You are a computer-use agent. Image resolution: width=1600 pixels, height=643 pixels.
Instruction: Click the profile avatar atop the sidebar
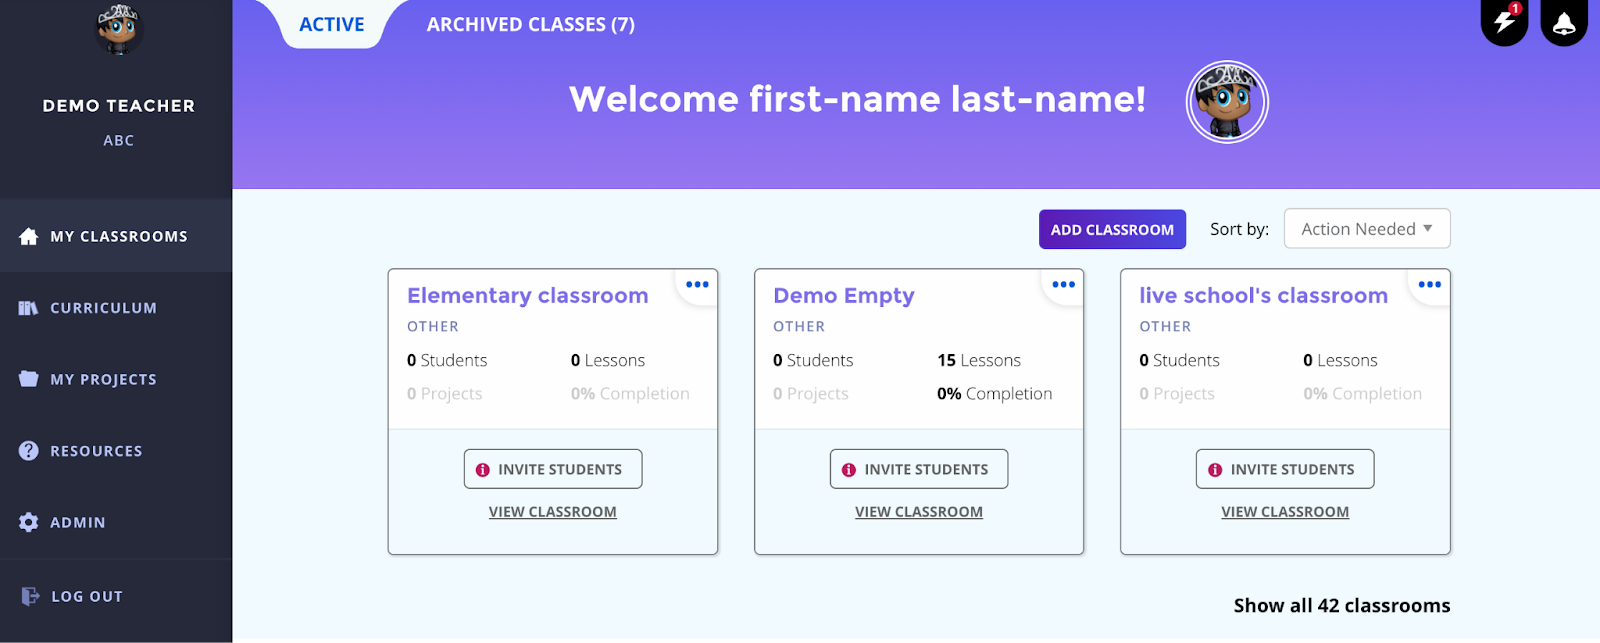pyautogui.click(x=118, y=29)
